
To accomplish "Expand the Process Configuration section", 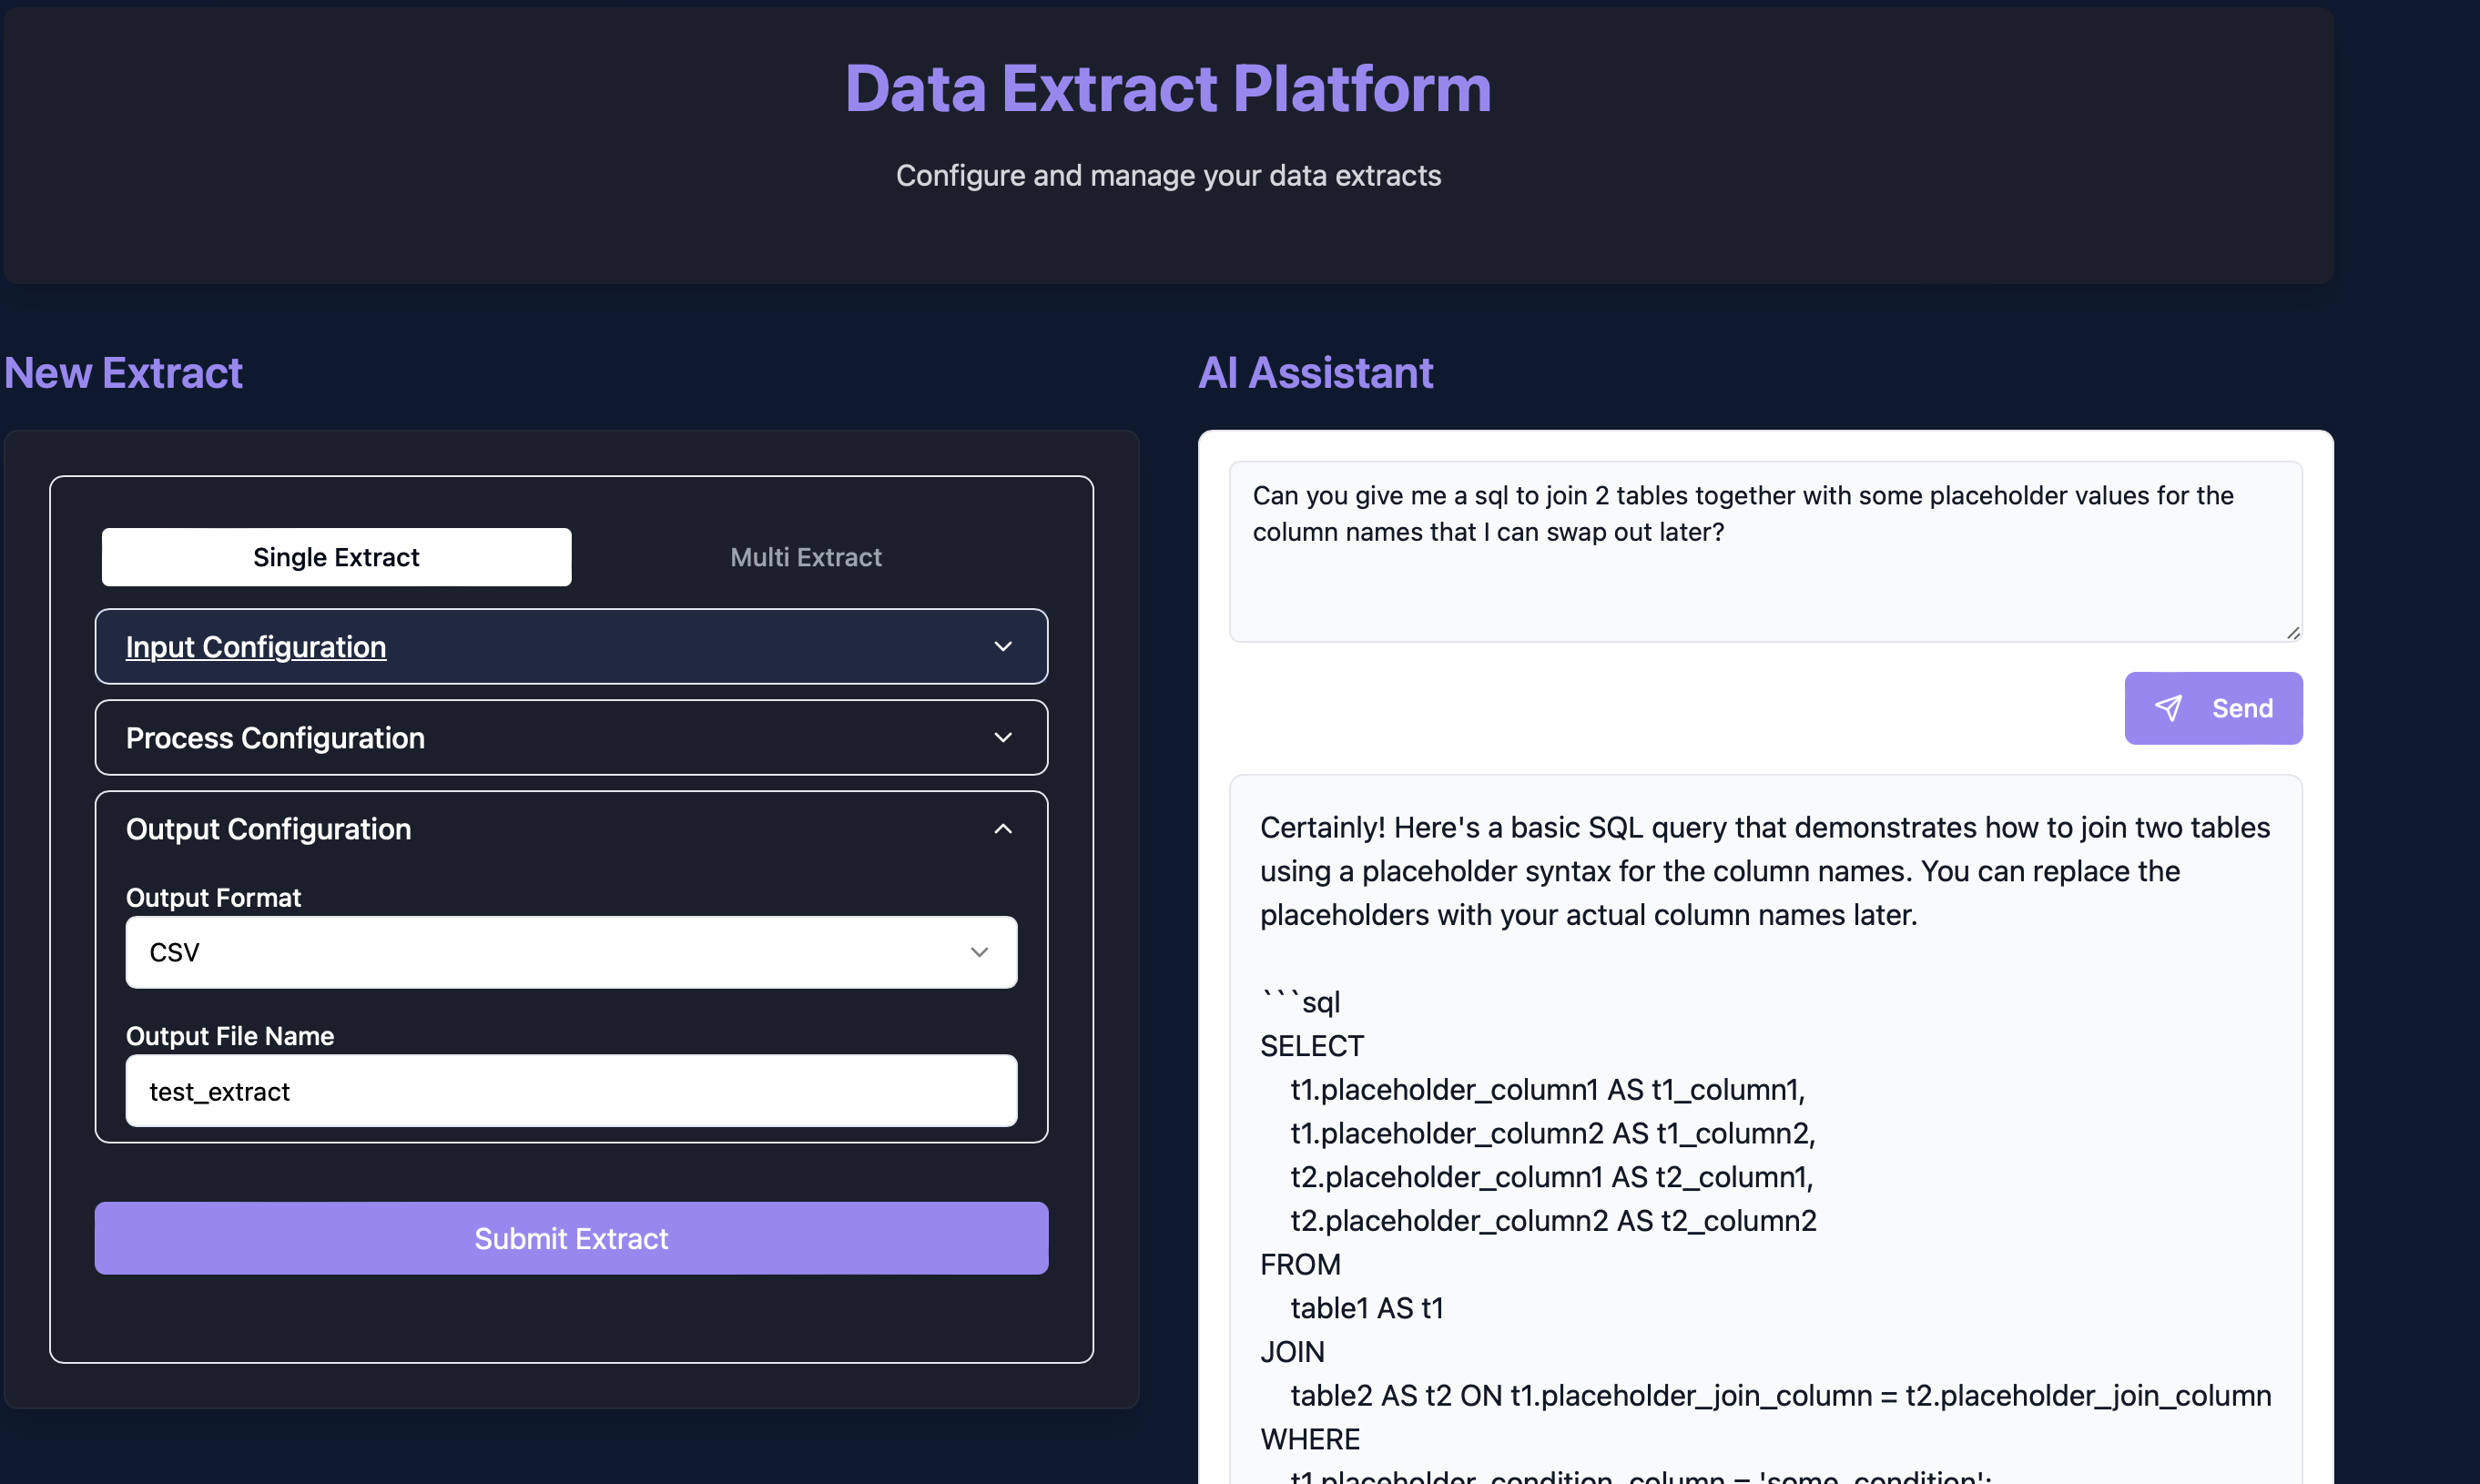I will click(570, 737).
